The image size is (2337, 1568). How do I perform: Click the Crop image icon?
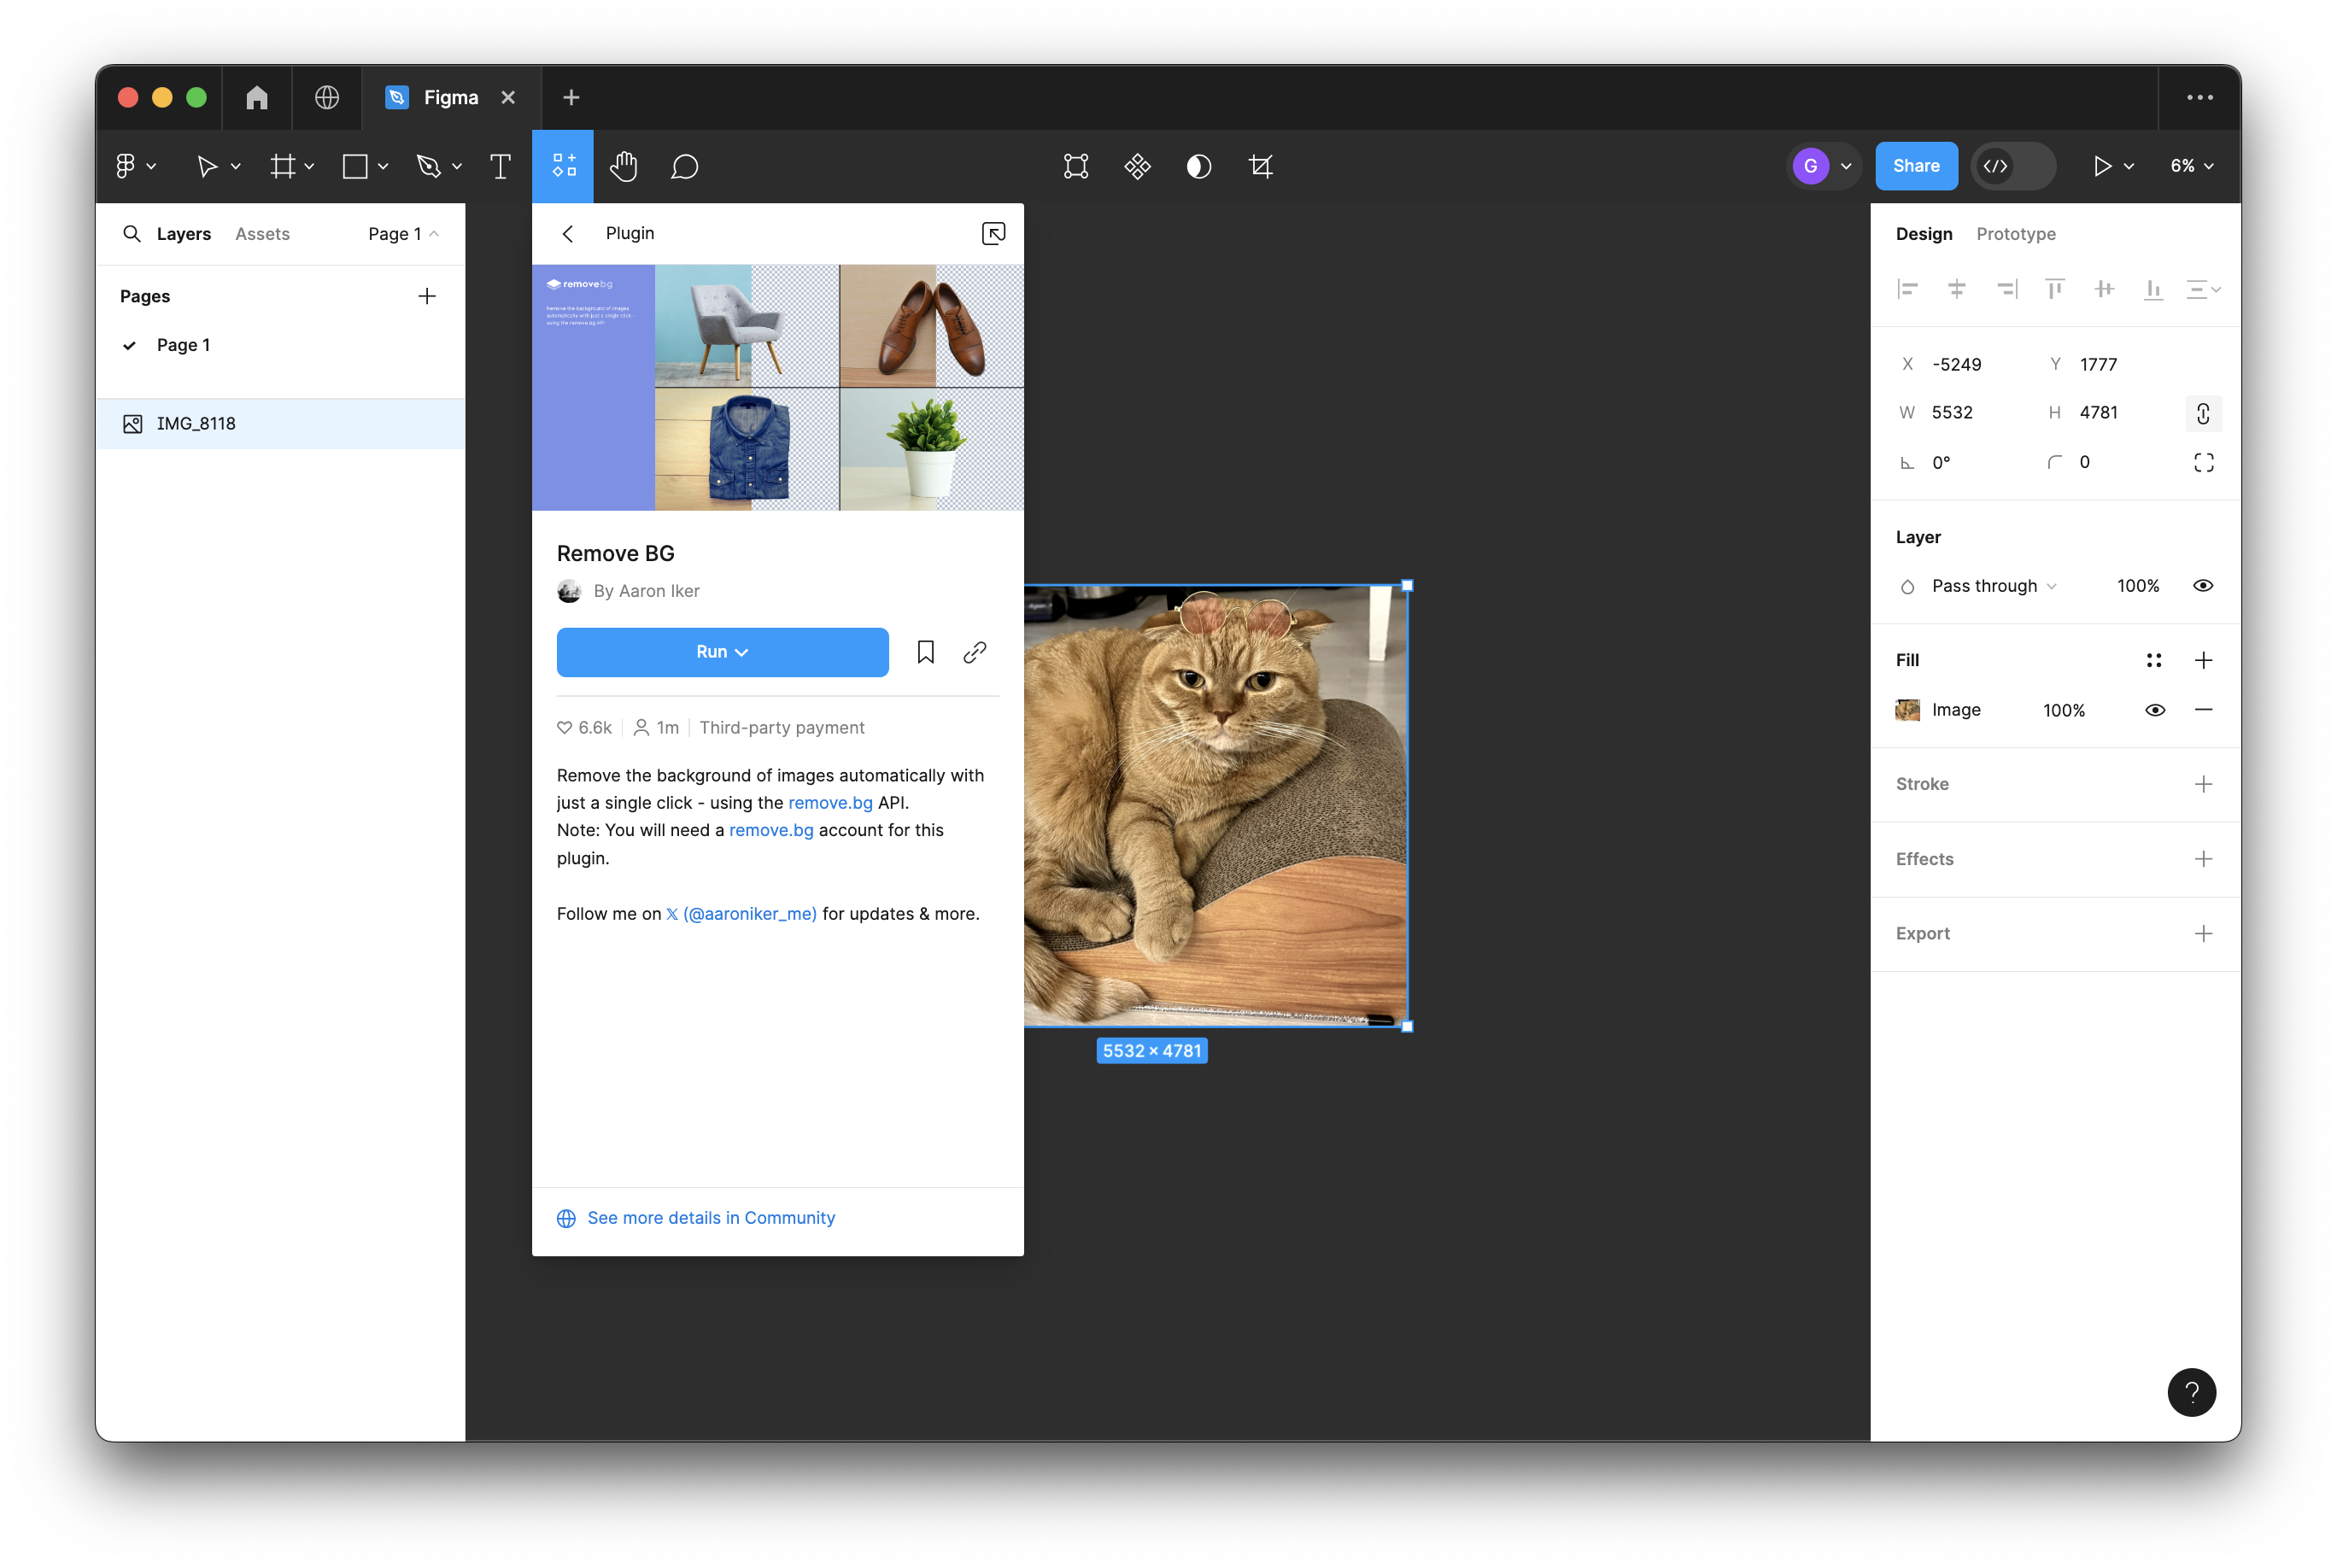point(1261,166)
